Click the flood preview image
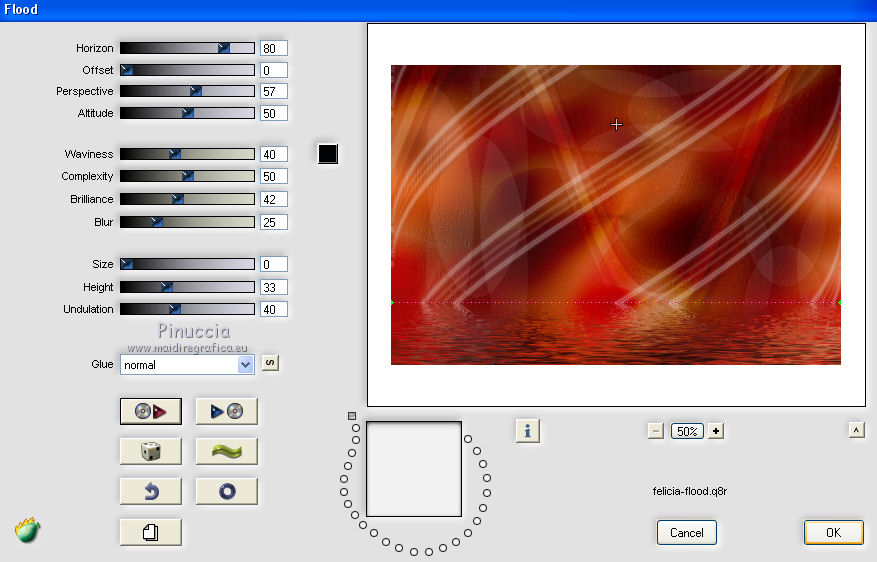 pyautogui.click(x=616, y=215)
